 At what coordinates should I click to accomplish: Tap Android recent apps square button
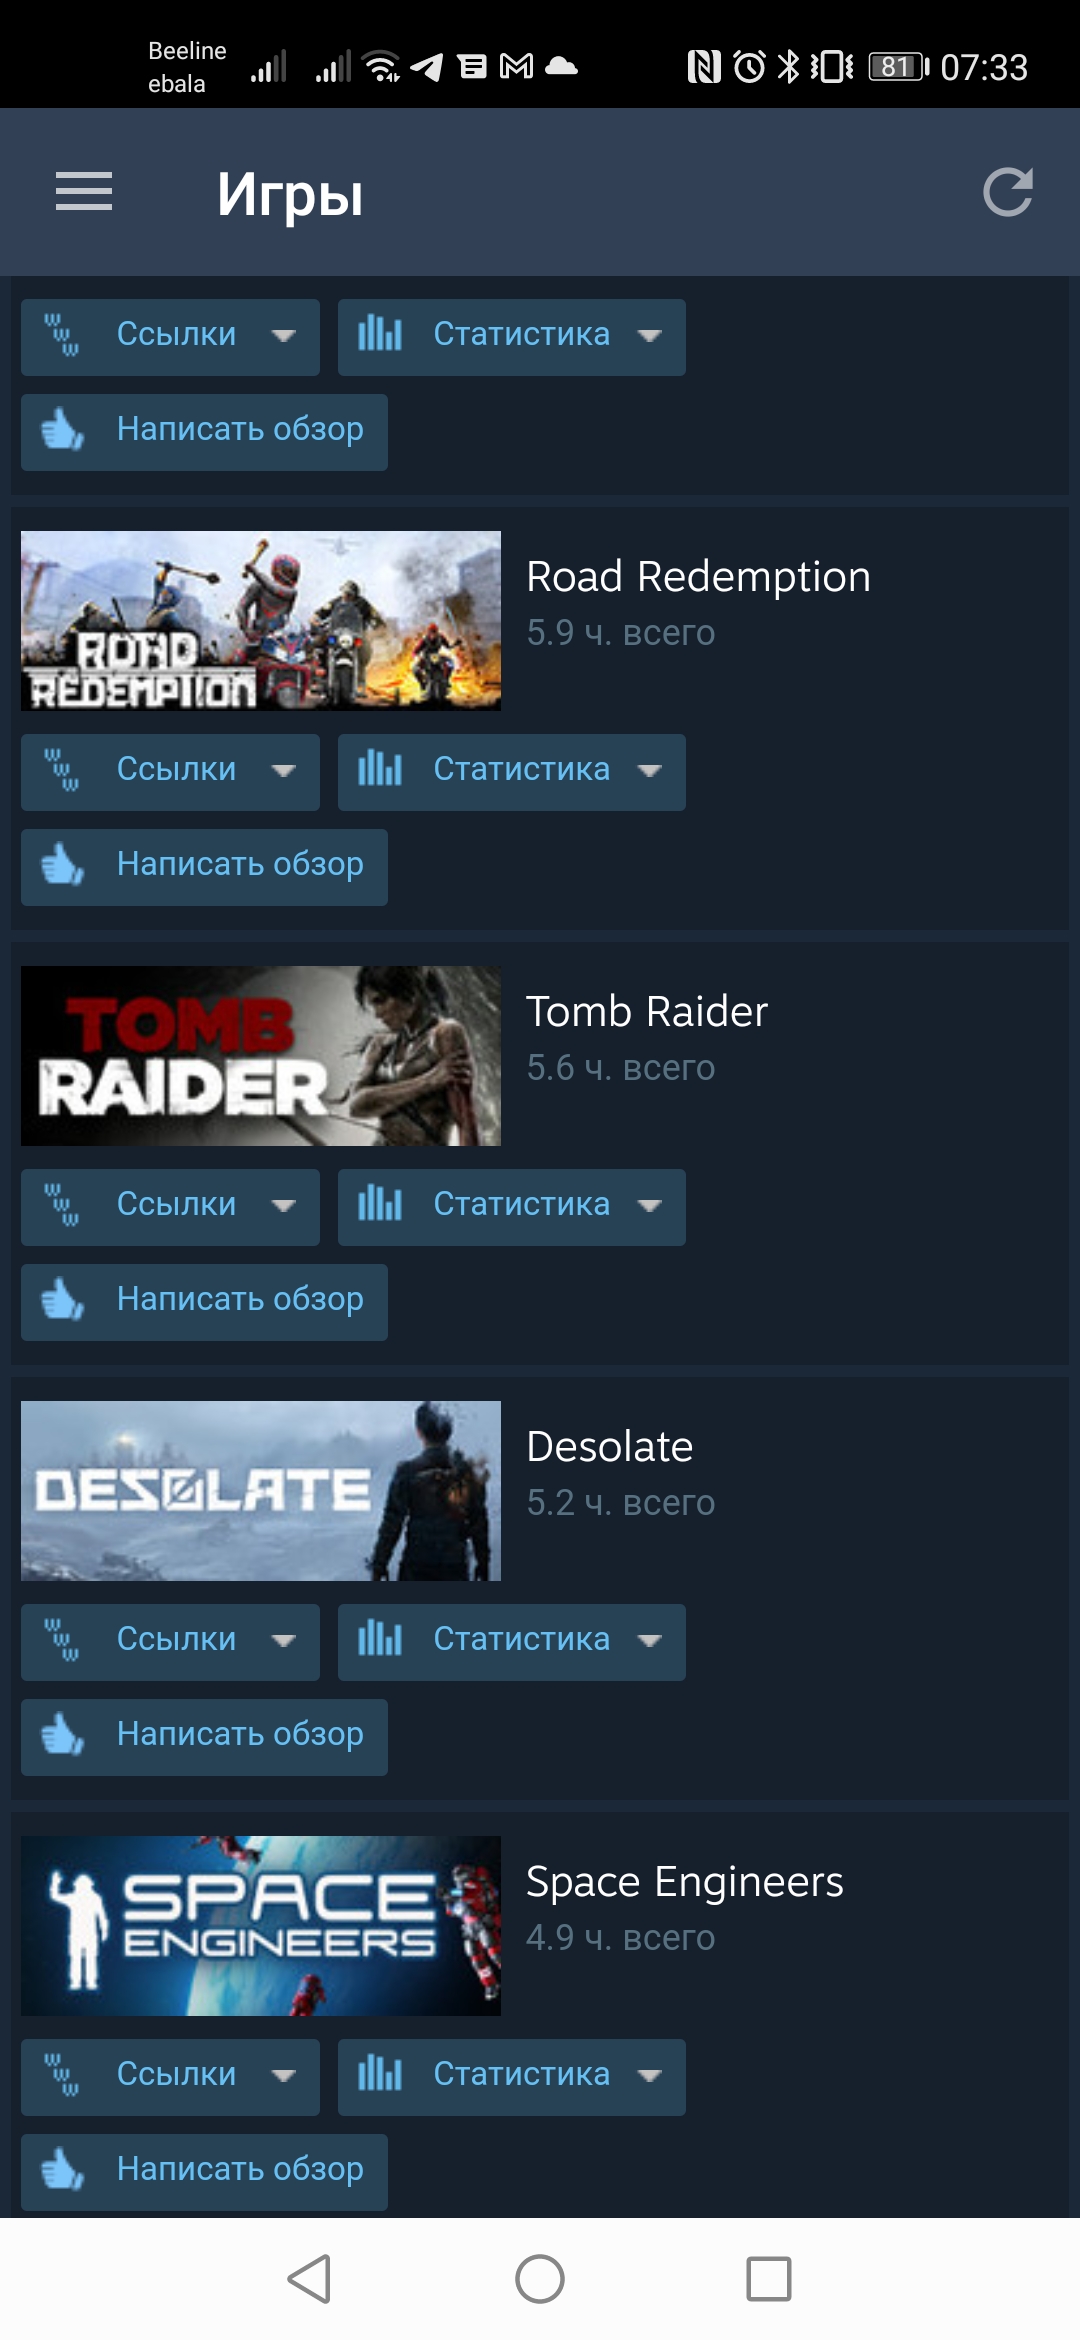[769, 2279]
